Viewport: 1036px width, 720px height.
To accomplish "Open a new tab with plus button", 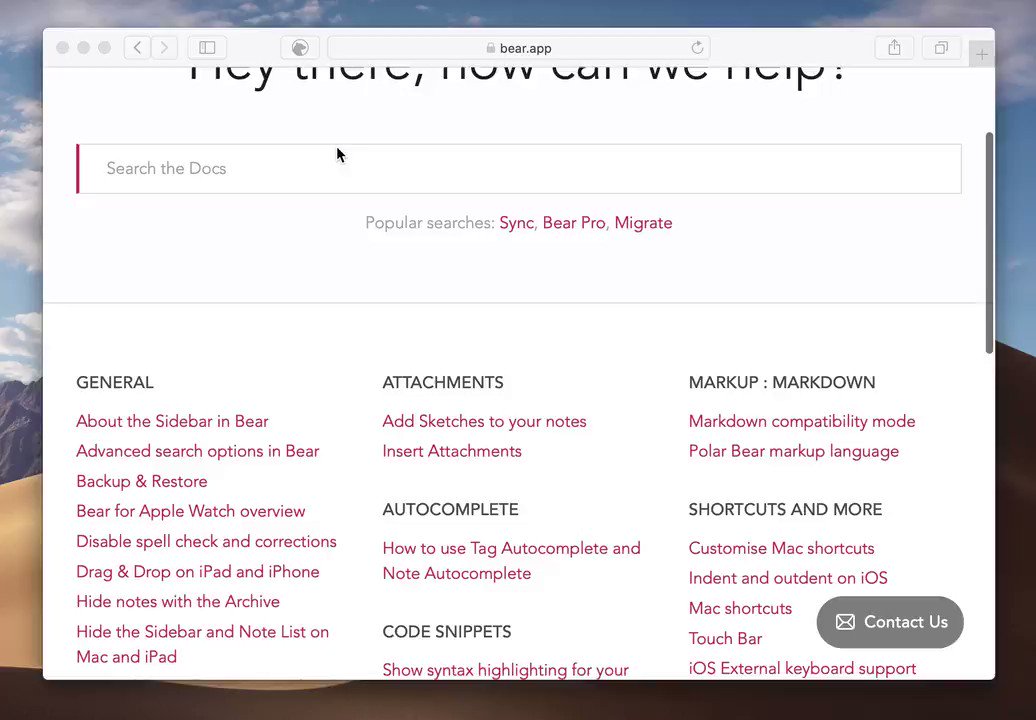I will 982,54.
